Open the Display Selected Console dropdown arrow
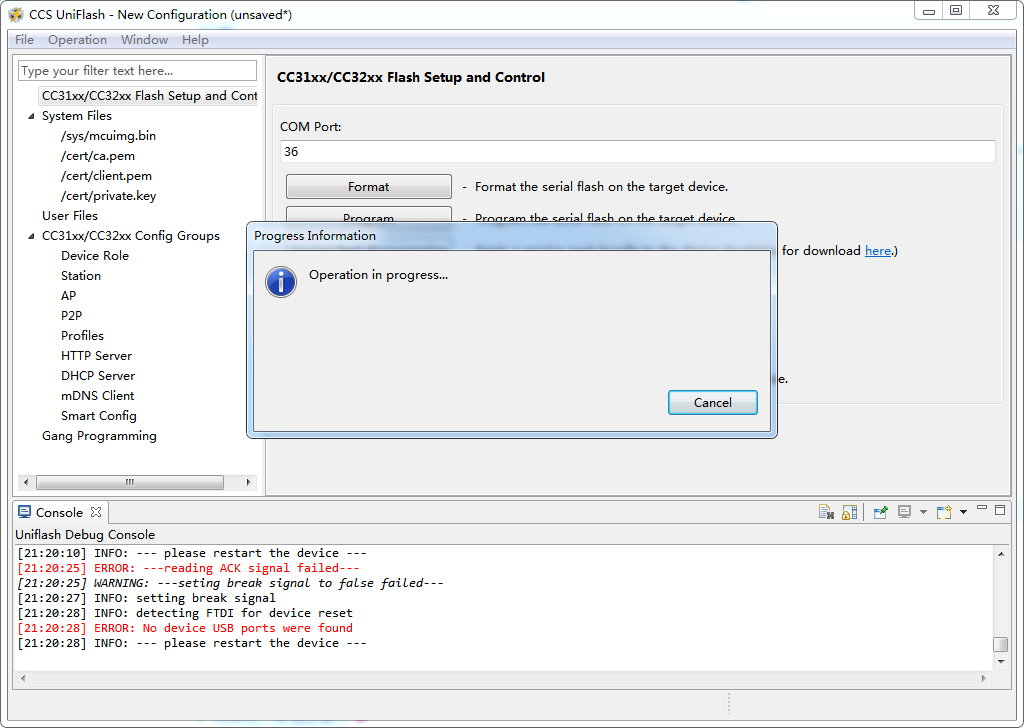The width and height of the screenshot is (1024, 728). pyautogui.click(x=923, y=513)
